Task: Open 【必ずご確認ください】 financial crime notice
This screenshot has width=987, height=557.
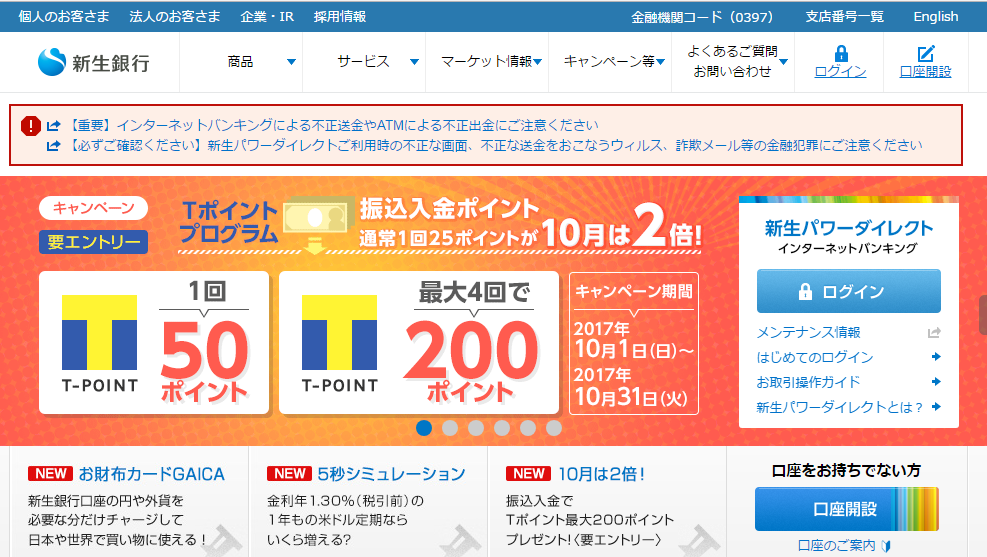Action: click(494, 145)
